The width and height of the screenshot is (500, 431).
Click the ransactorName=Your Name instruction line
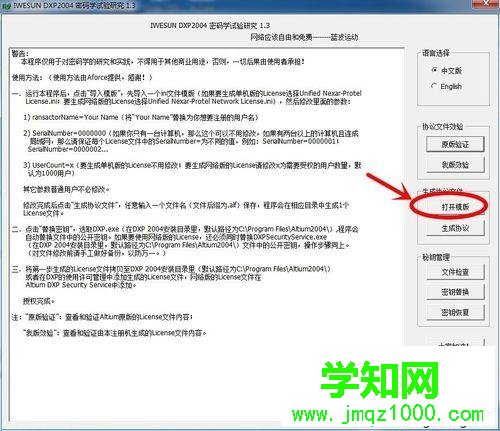[x=141, y=117]
